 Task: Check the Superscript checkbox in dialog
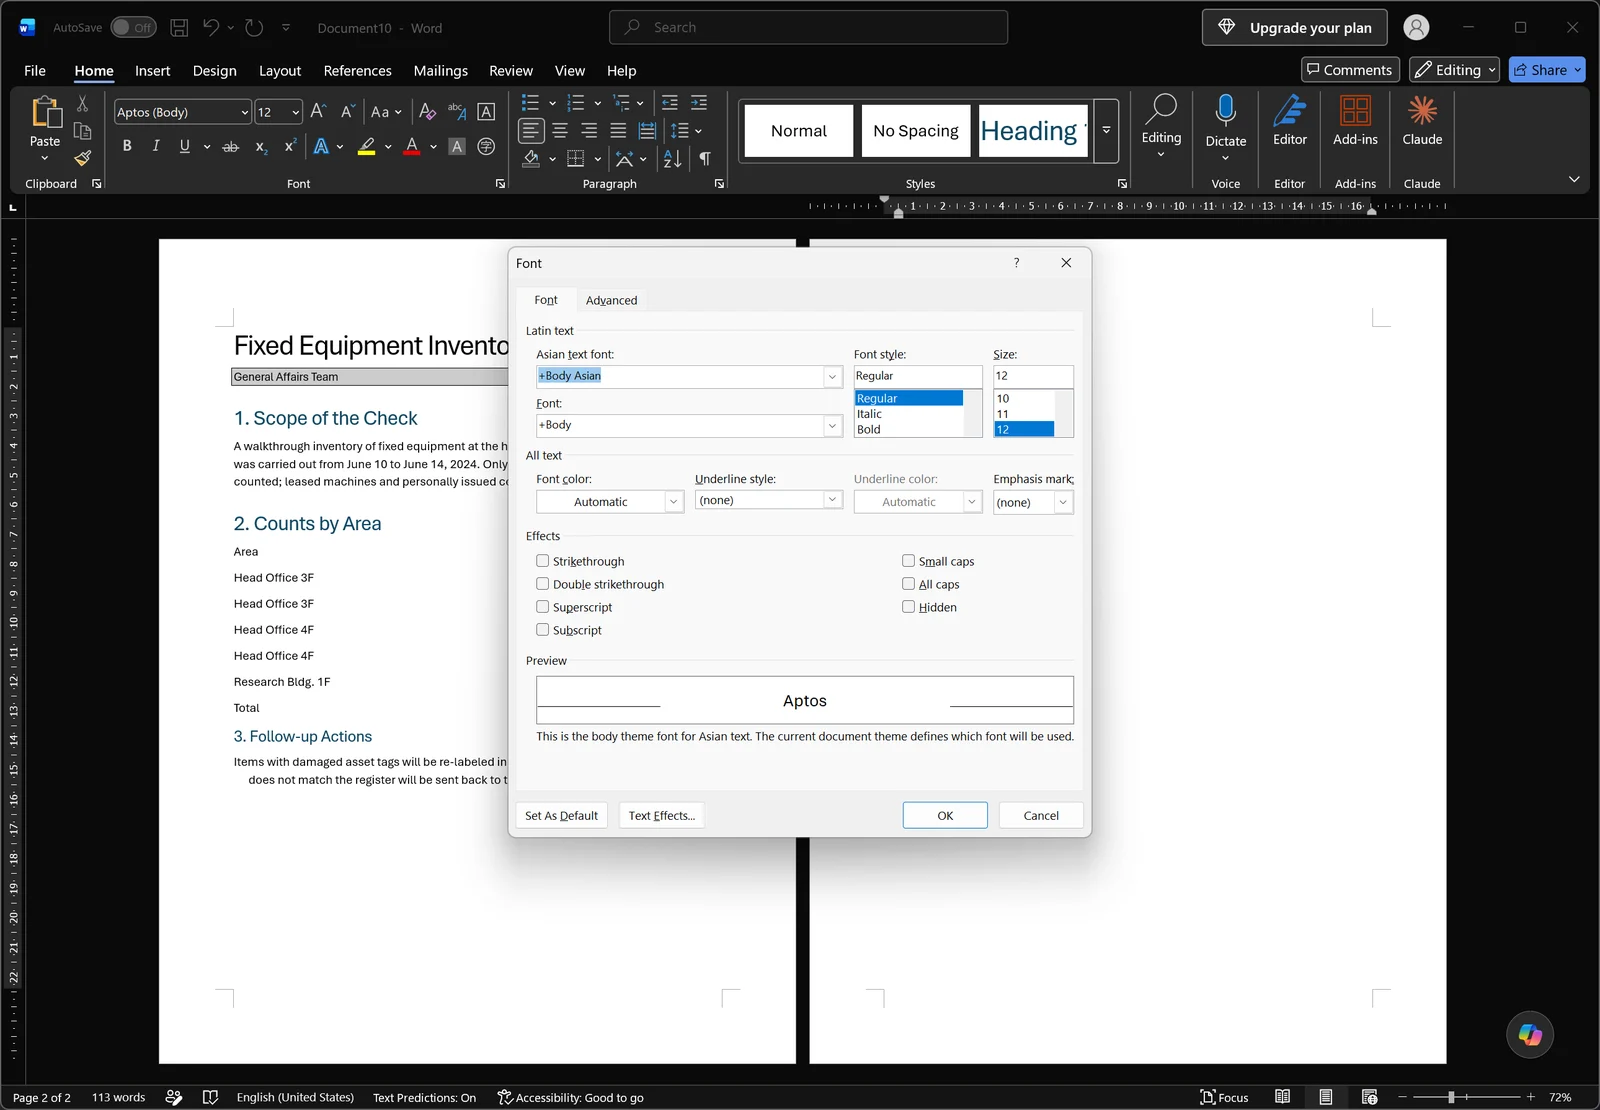tap(542, 607)
